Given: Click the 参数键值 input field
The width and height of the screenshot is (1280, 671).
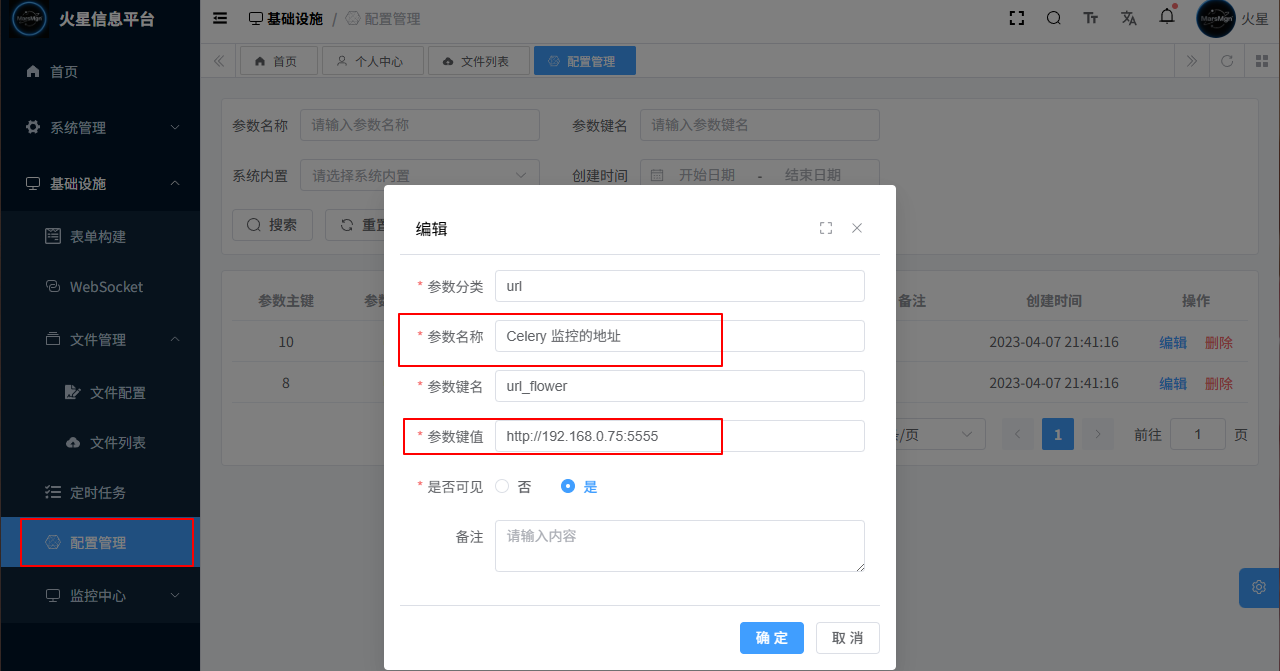Looking at the screenshot, I should pyautogui.click(x=680, y=436).
